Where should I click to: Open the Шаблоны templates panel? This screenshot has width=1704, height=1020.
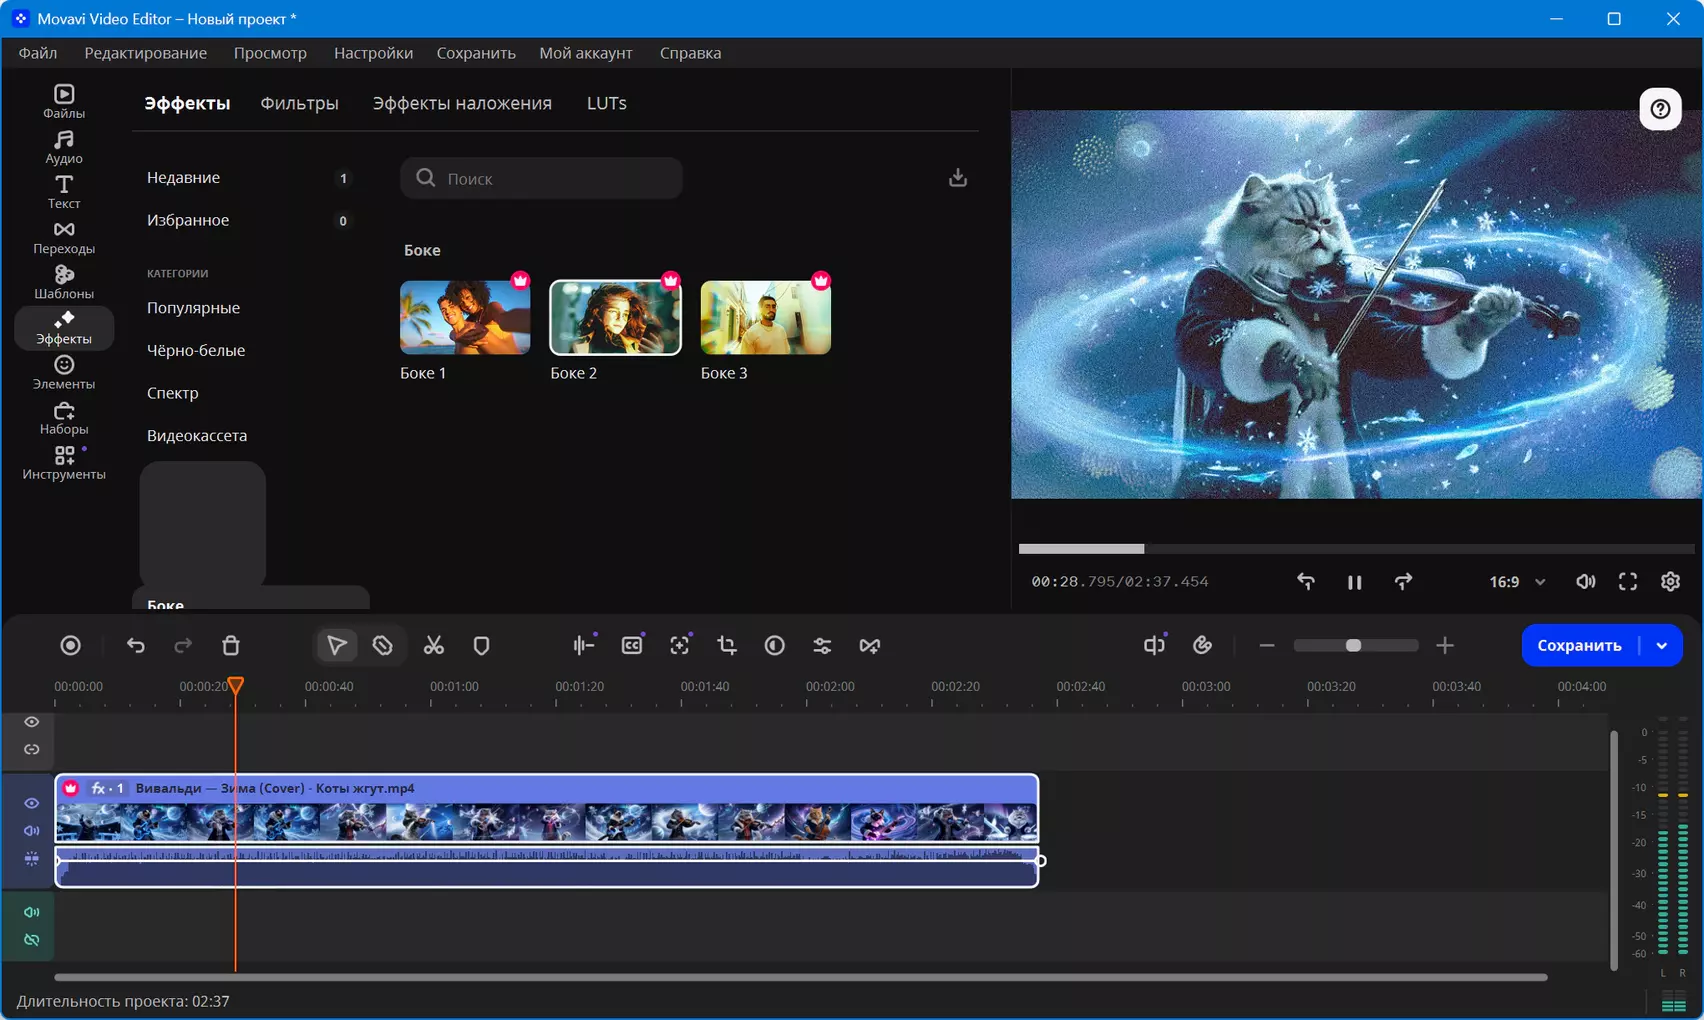[x=64, y=282]
